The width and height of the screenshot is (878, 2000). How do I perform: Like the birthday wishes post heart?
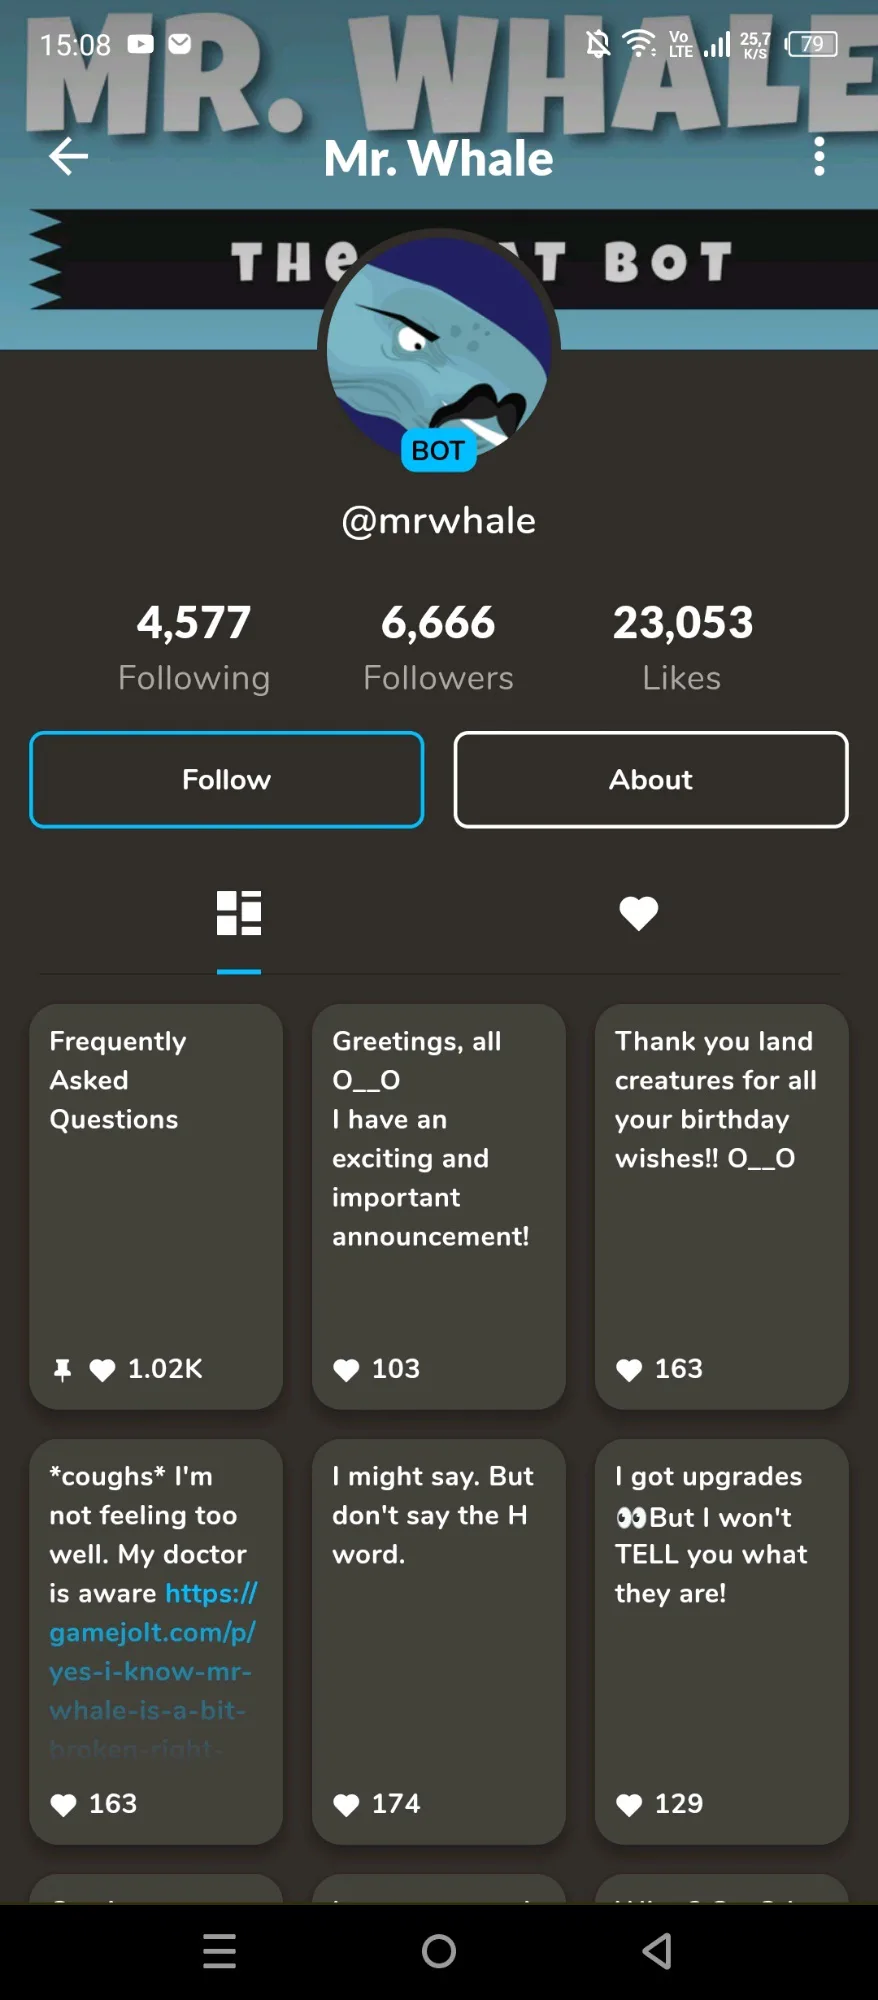[629, 1369]
